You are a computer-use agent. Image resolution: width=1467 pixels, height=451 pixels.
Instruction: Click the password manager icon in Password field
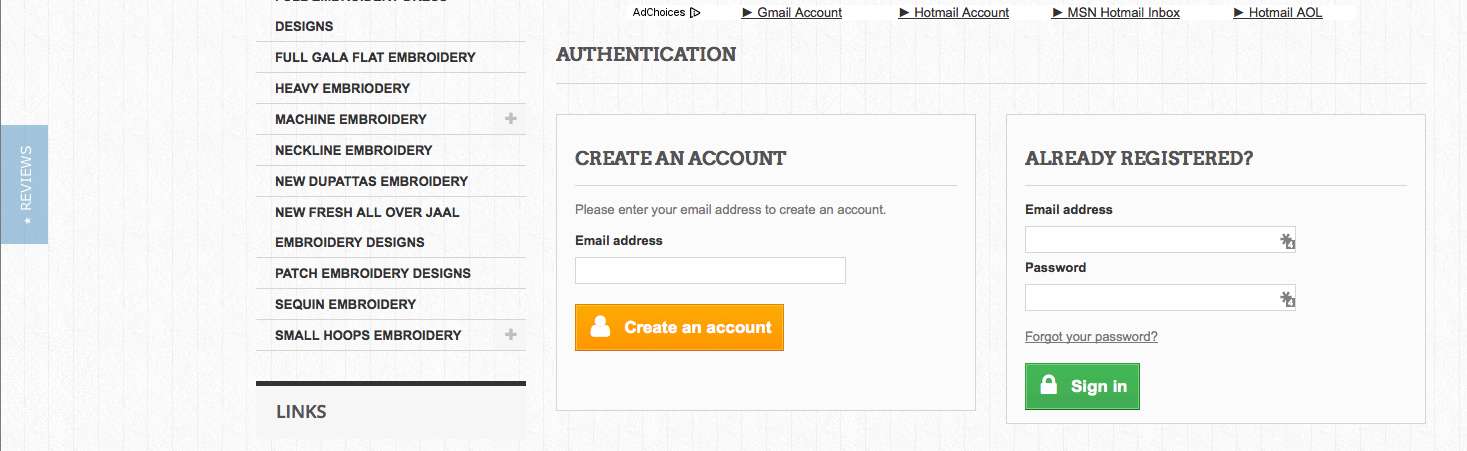[1287, 299]
